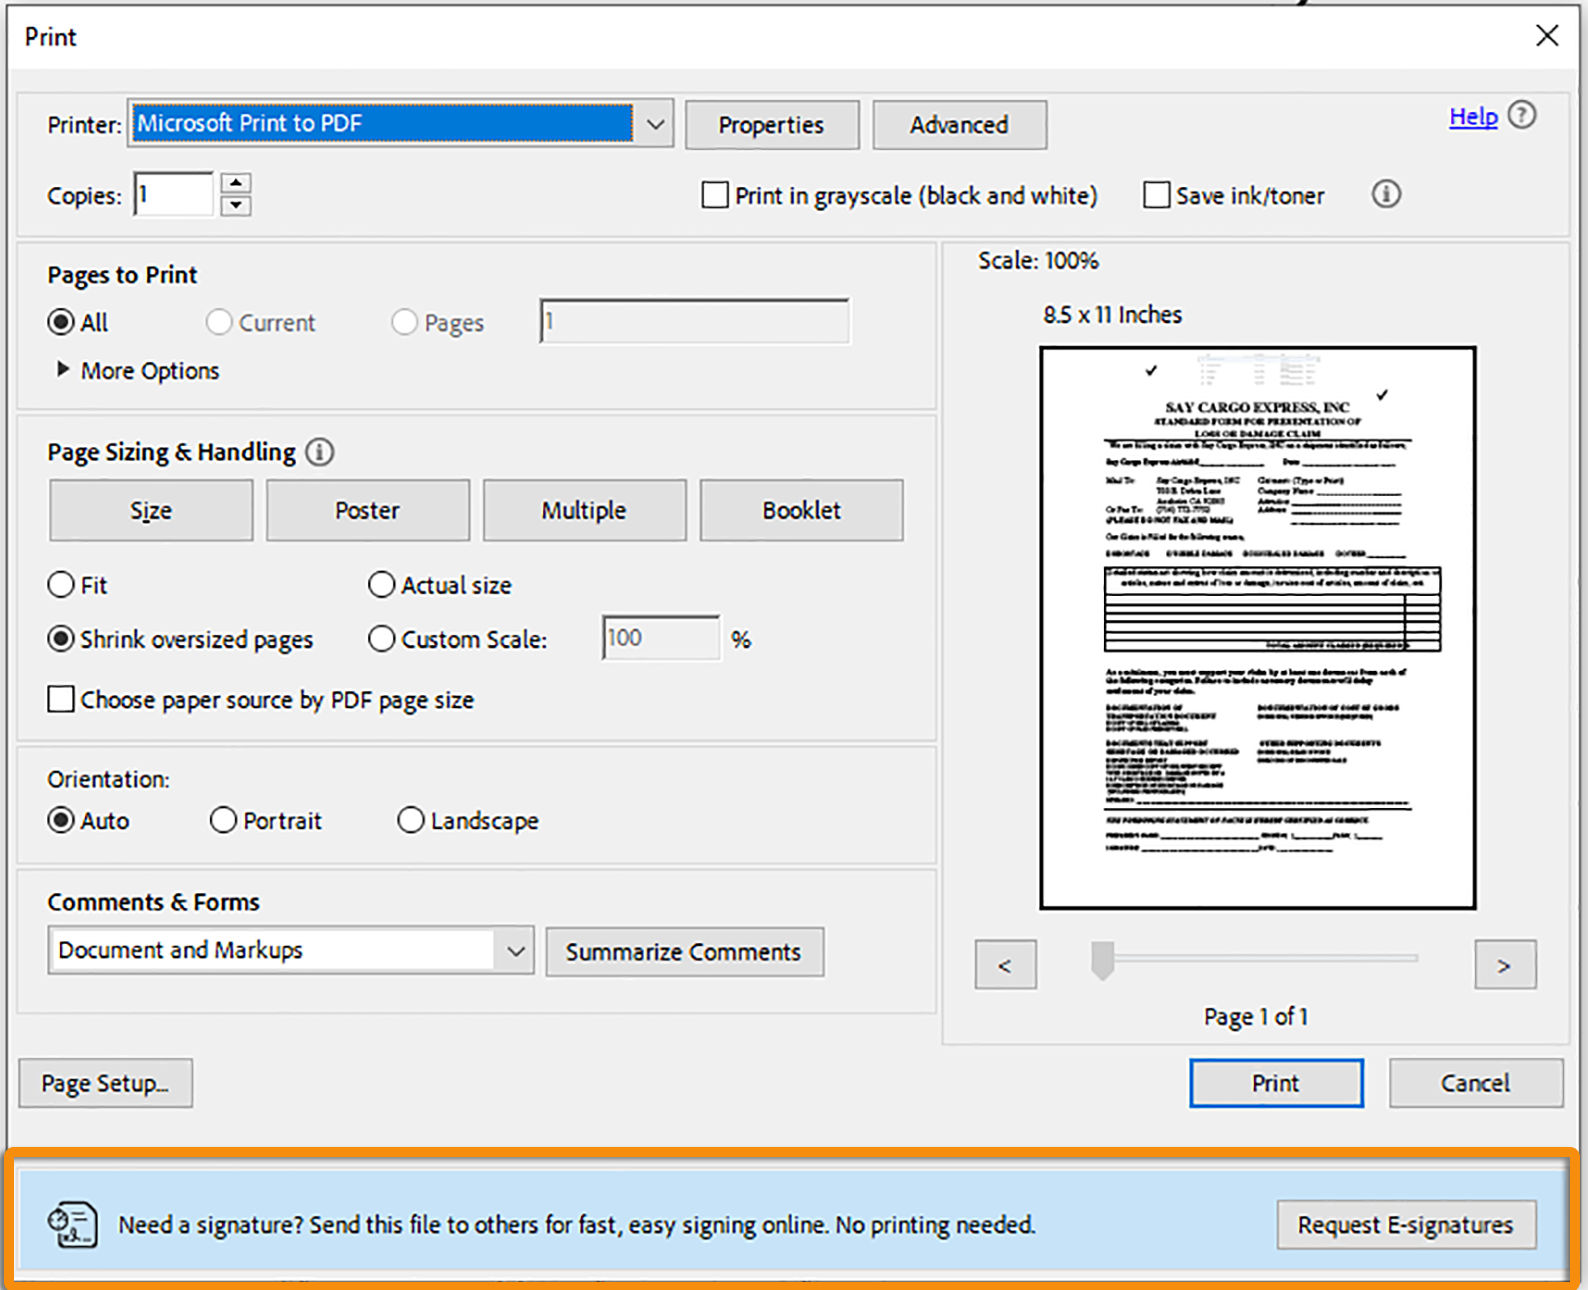Open Advanced print settings
1588x1290 pixels.
(x=959, y=125)
